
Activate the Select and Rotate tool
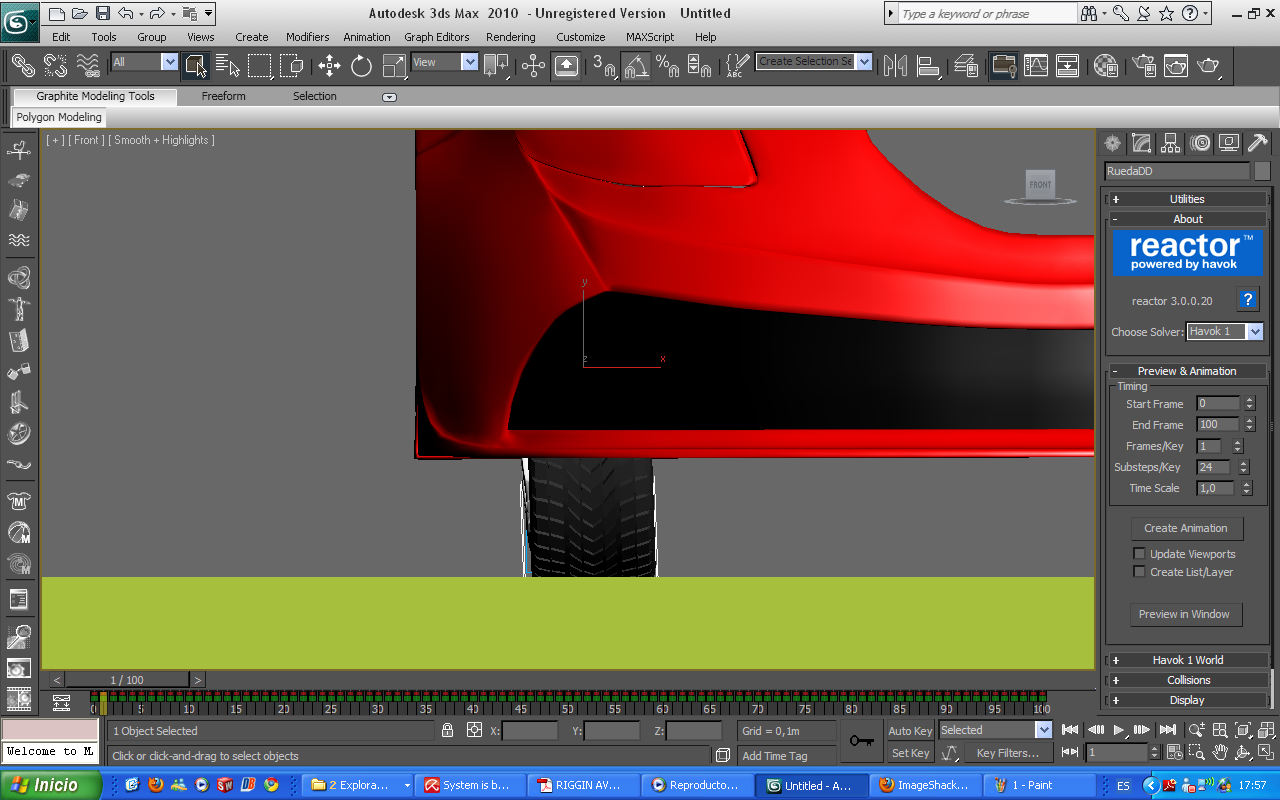(x=361, y=66)
